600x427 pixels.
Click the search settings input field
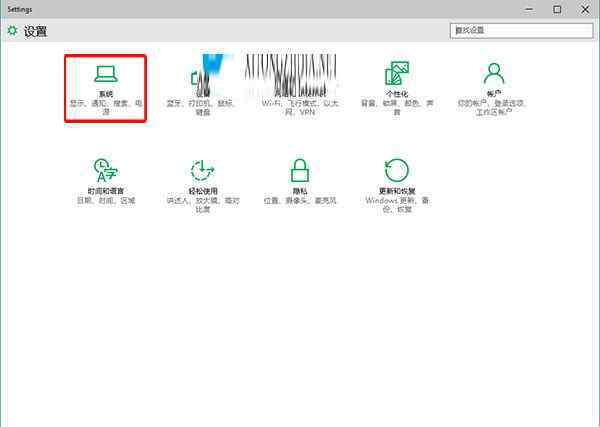pos(522,31)
